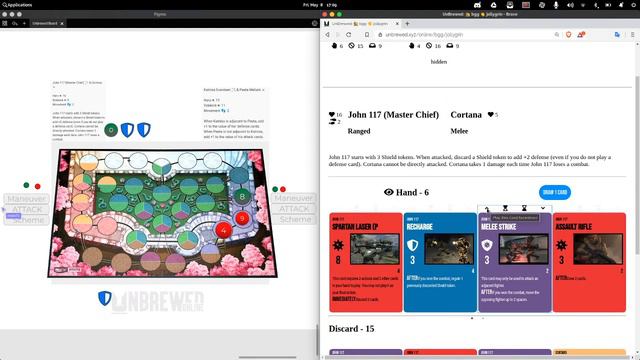Click Cortana's heart health icon
The width and height of the screenshot is (640, 360).
pos(490,115)
